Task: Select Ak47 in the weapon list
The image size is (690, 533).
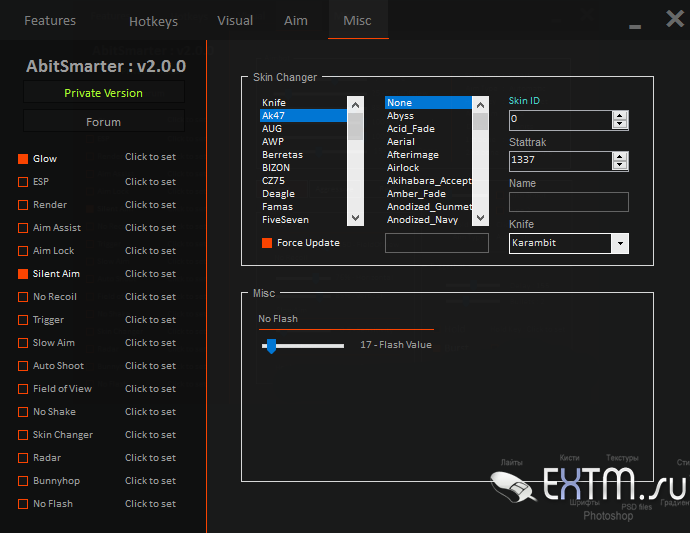Action: [303, 116]
